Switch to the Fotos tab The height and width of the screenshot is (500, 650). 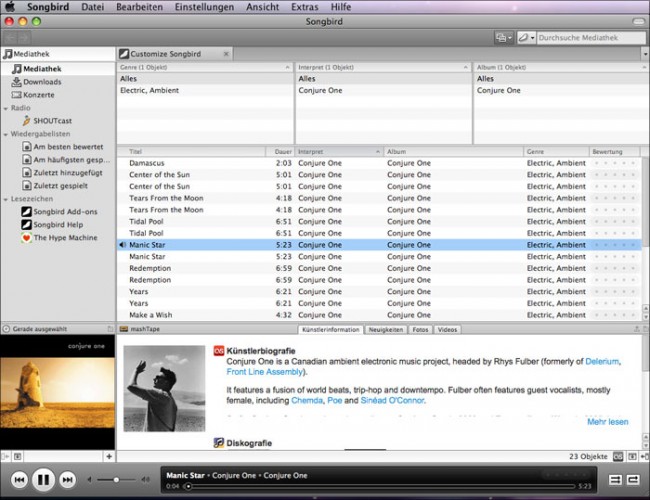tap(419, 329)
